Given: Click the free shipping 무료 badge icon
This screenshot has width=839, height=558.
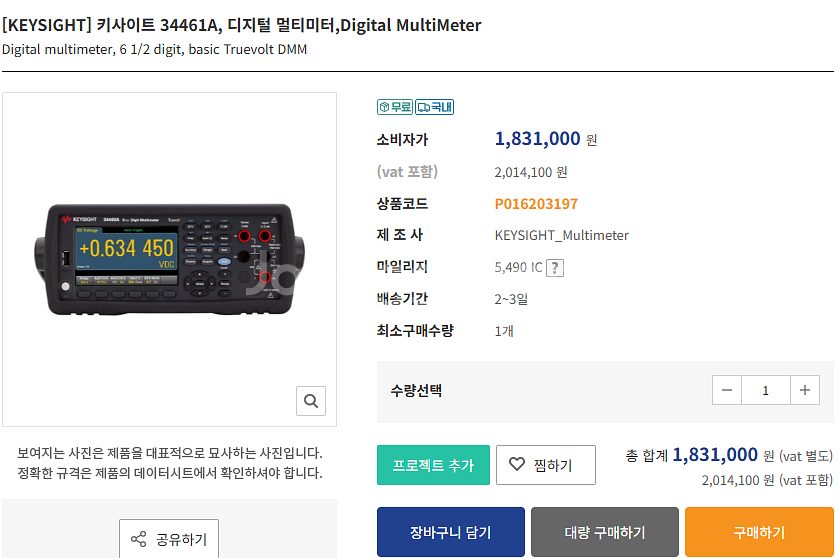Looking at the screenshot, I should pyautogui.click(x=395, y=107).
